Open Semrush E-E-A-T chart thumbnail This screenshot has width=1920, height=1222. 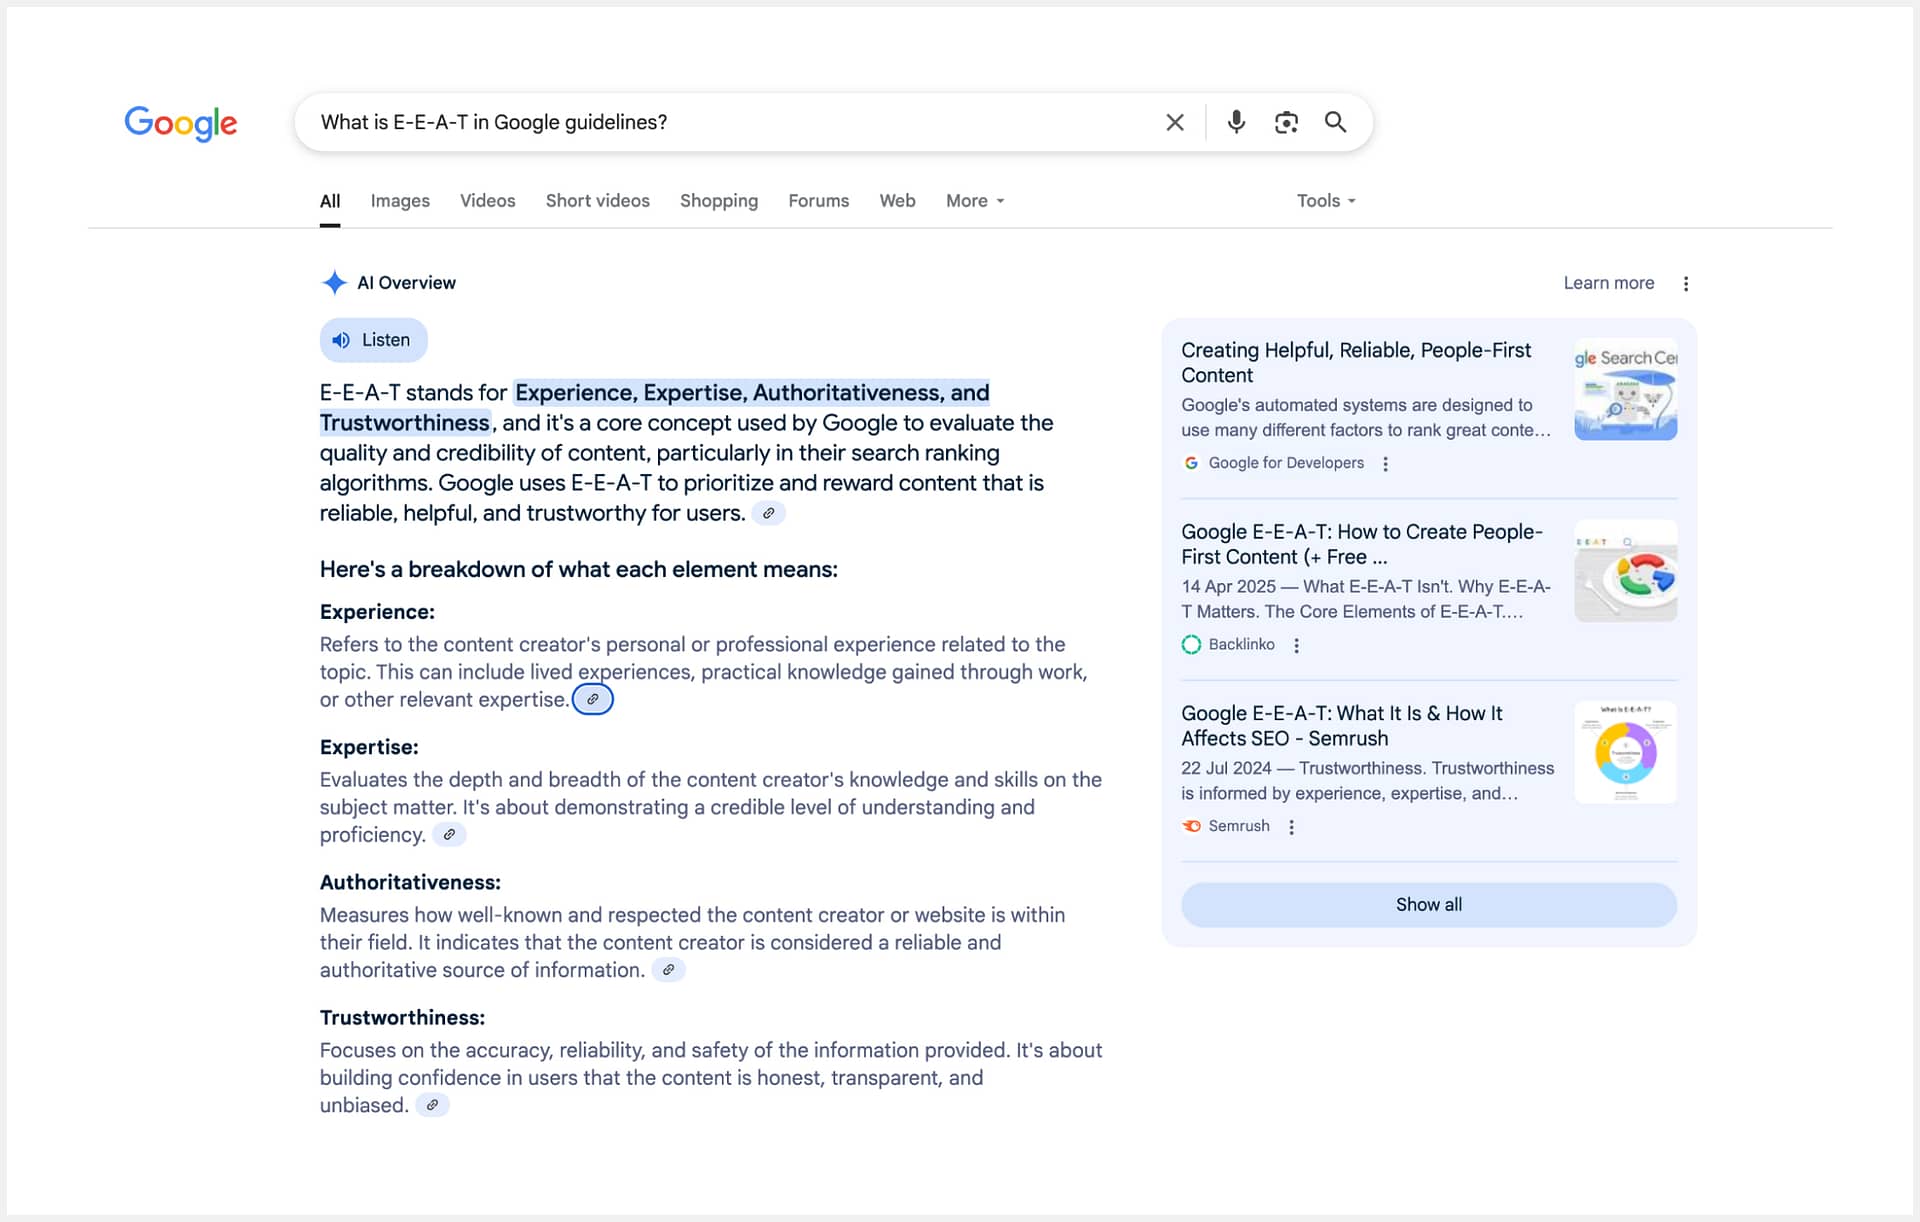click(x=1626, y=752)
